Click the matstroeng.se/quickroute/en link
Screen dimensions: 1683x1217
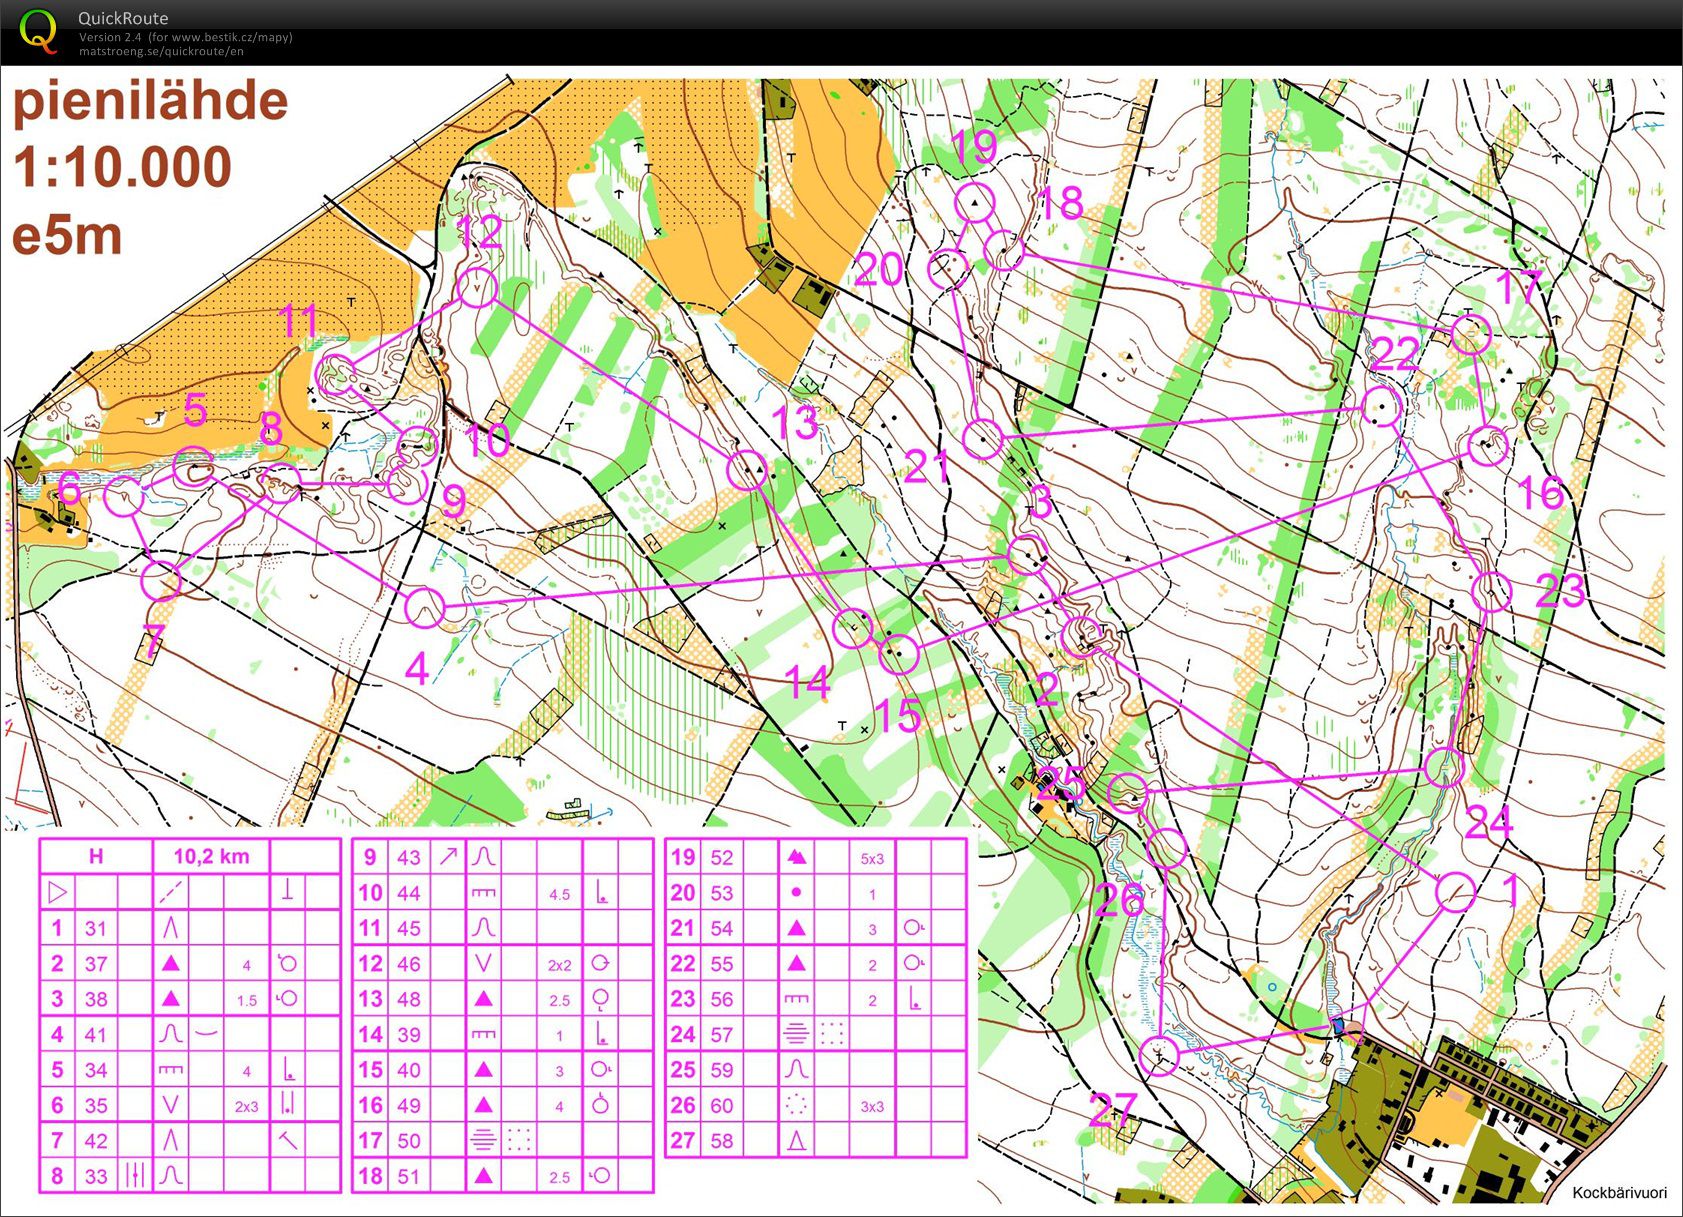coord(161,51)
